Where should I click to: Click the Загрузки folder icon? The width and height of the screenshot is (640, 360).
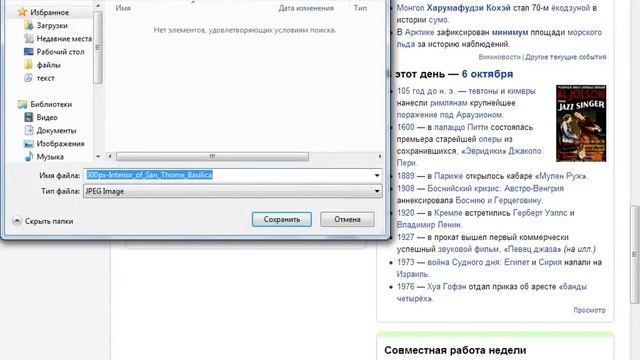click(x=28, y=25)
